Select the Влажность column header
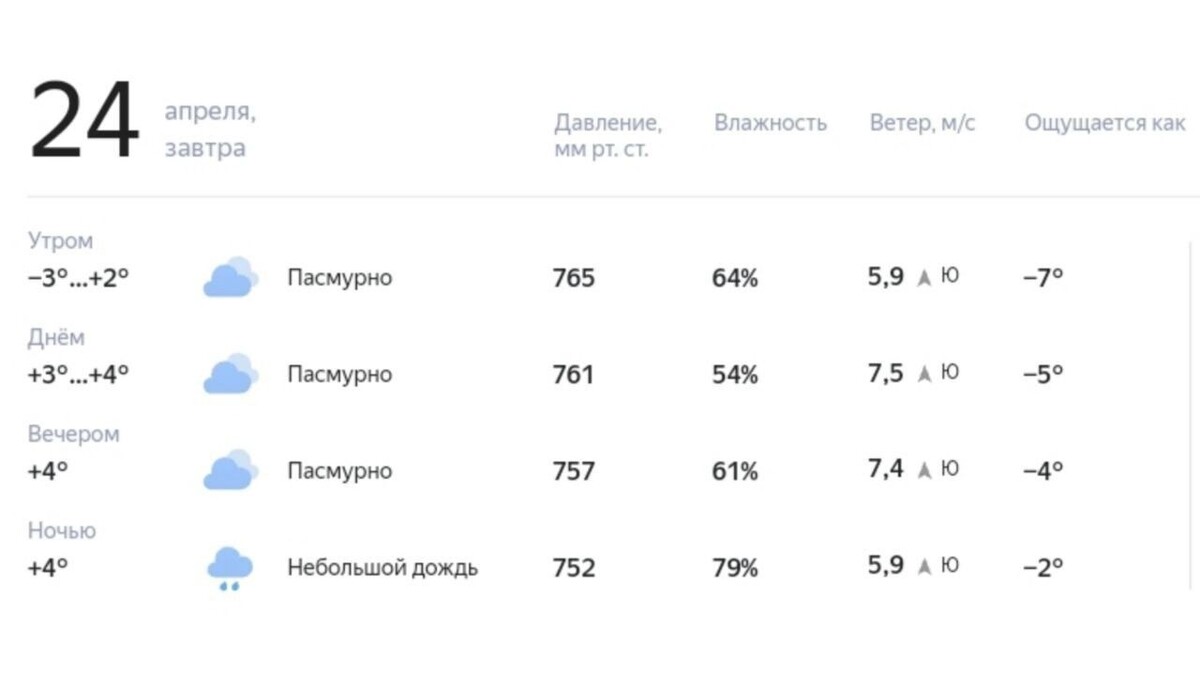Viewport: 1200px width, 675px height. tap(771, 123)
